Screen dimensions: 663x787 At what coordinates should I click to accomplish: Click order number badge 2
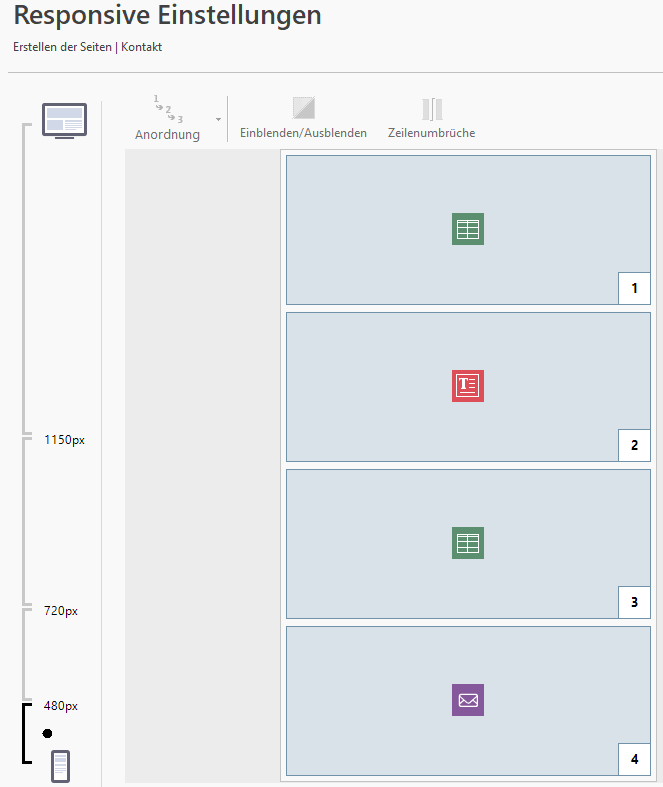(634, 446)
